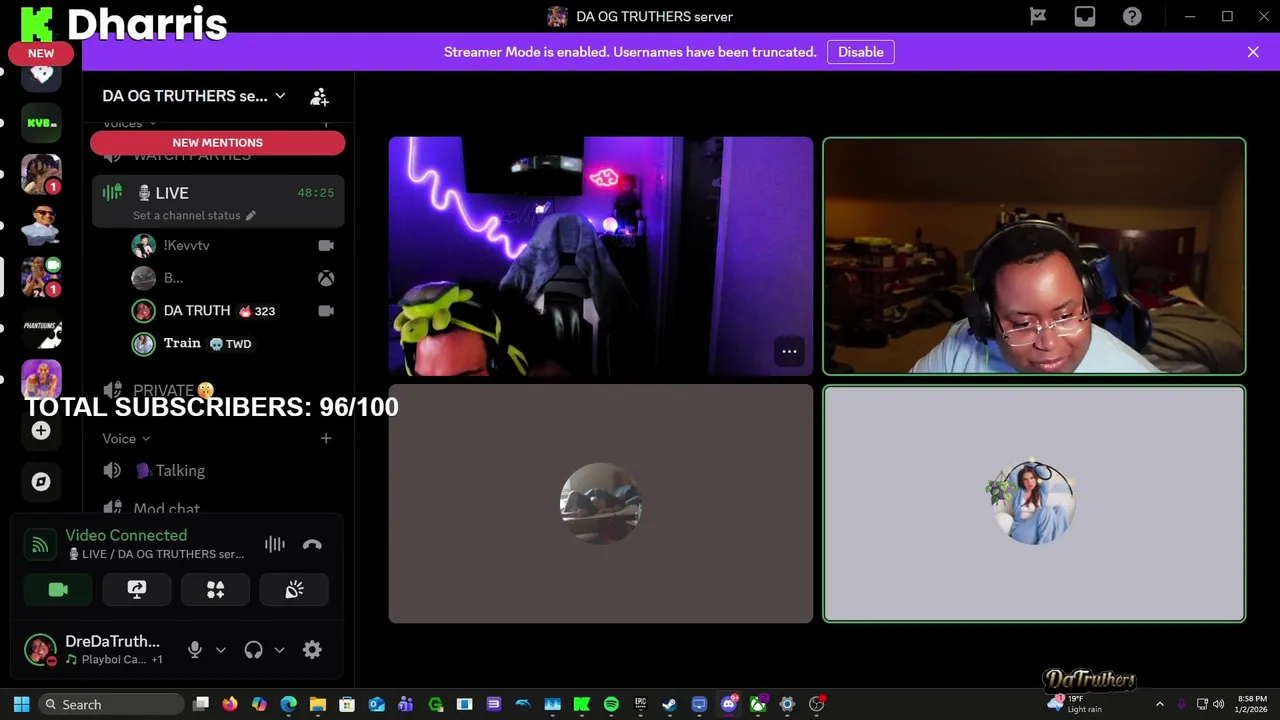Open Firefox from the taskbar
Viewport: 1280px width, 720px height.
pos(230,704)
